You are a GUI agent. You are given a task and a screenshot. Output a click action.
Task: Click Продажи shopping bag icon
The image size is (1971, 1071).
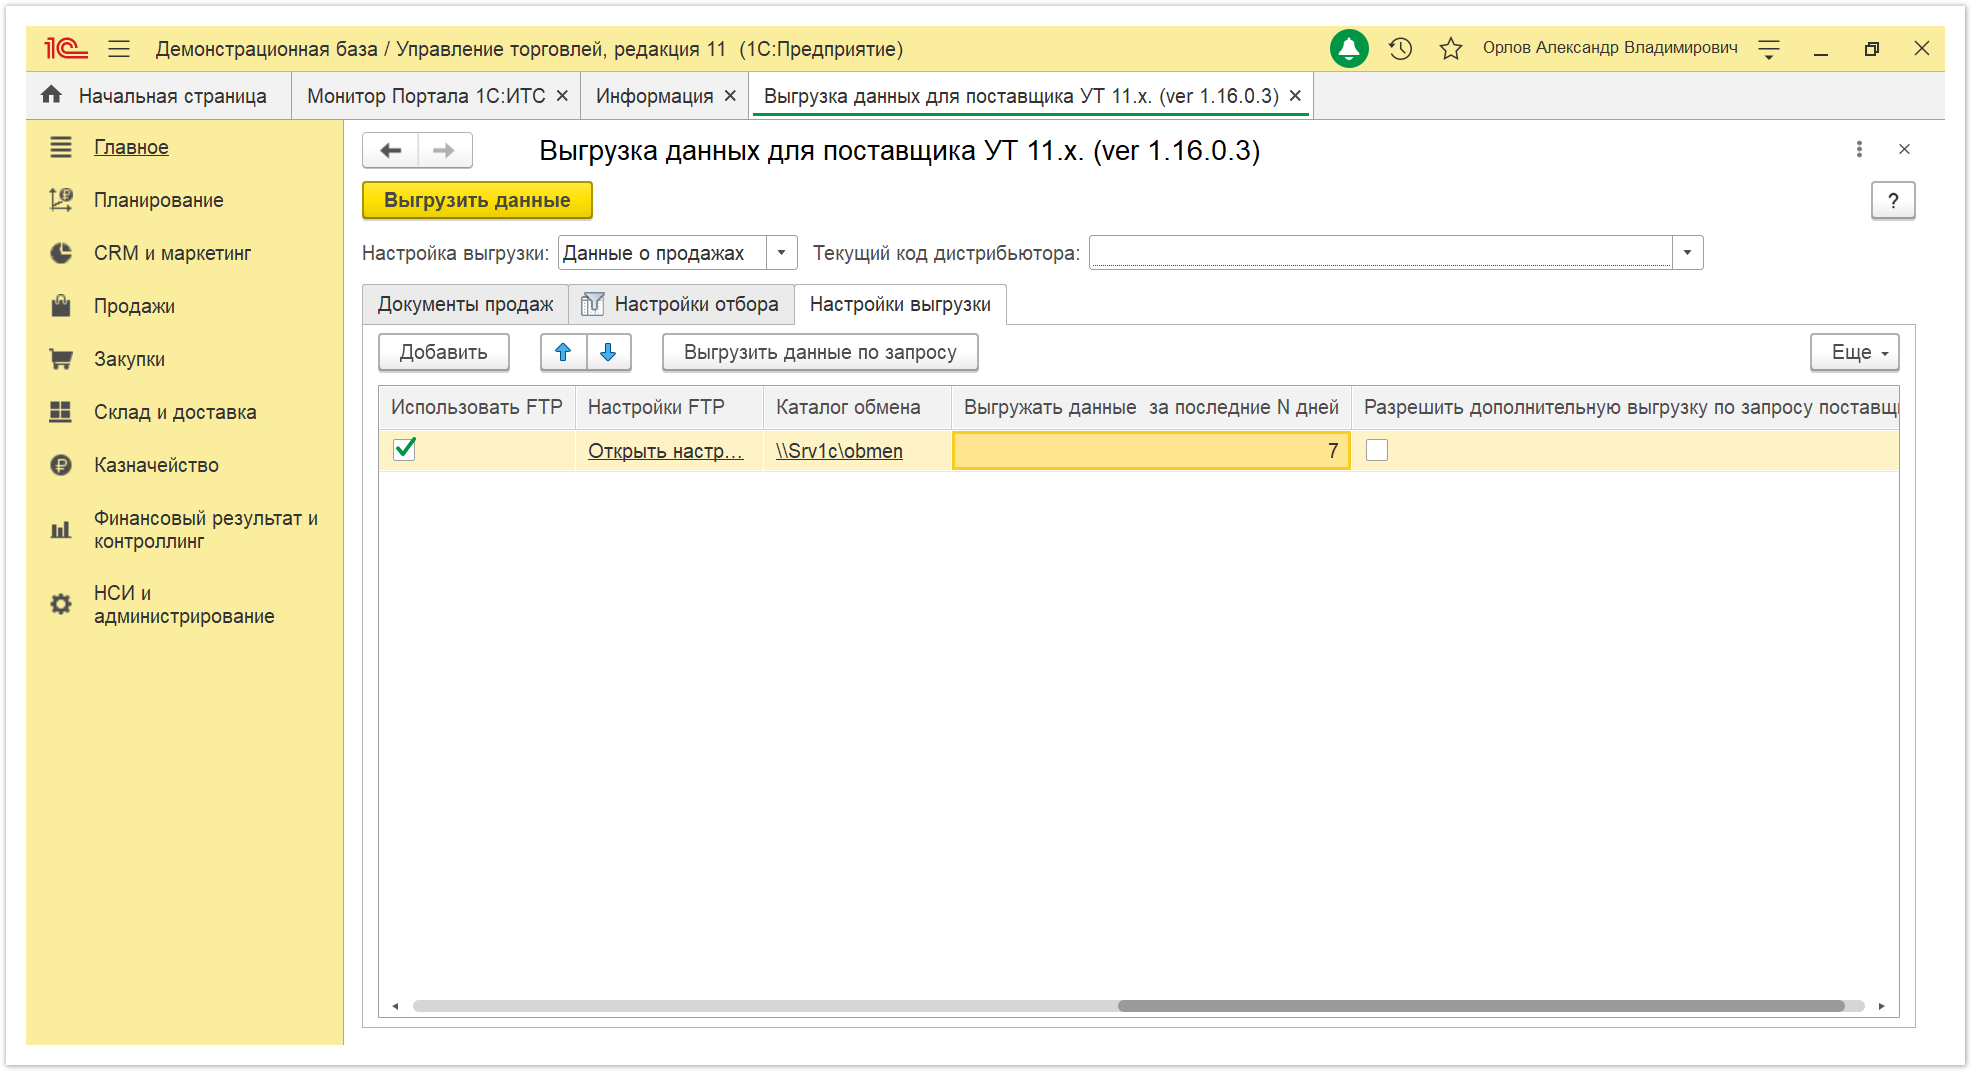(x=61, y=306)
